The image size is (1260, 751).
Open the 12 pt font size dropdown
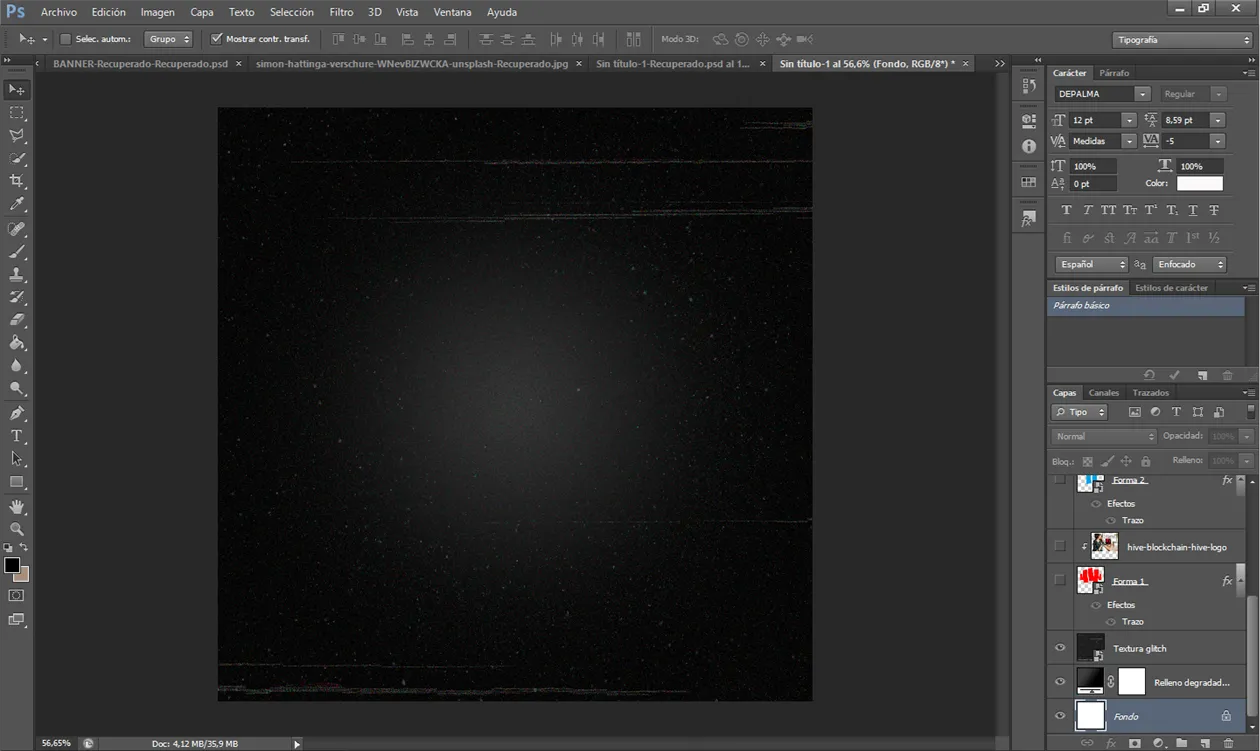(1129, 120)
